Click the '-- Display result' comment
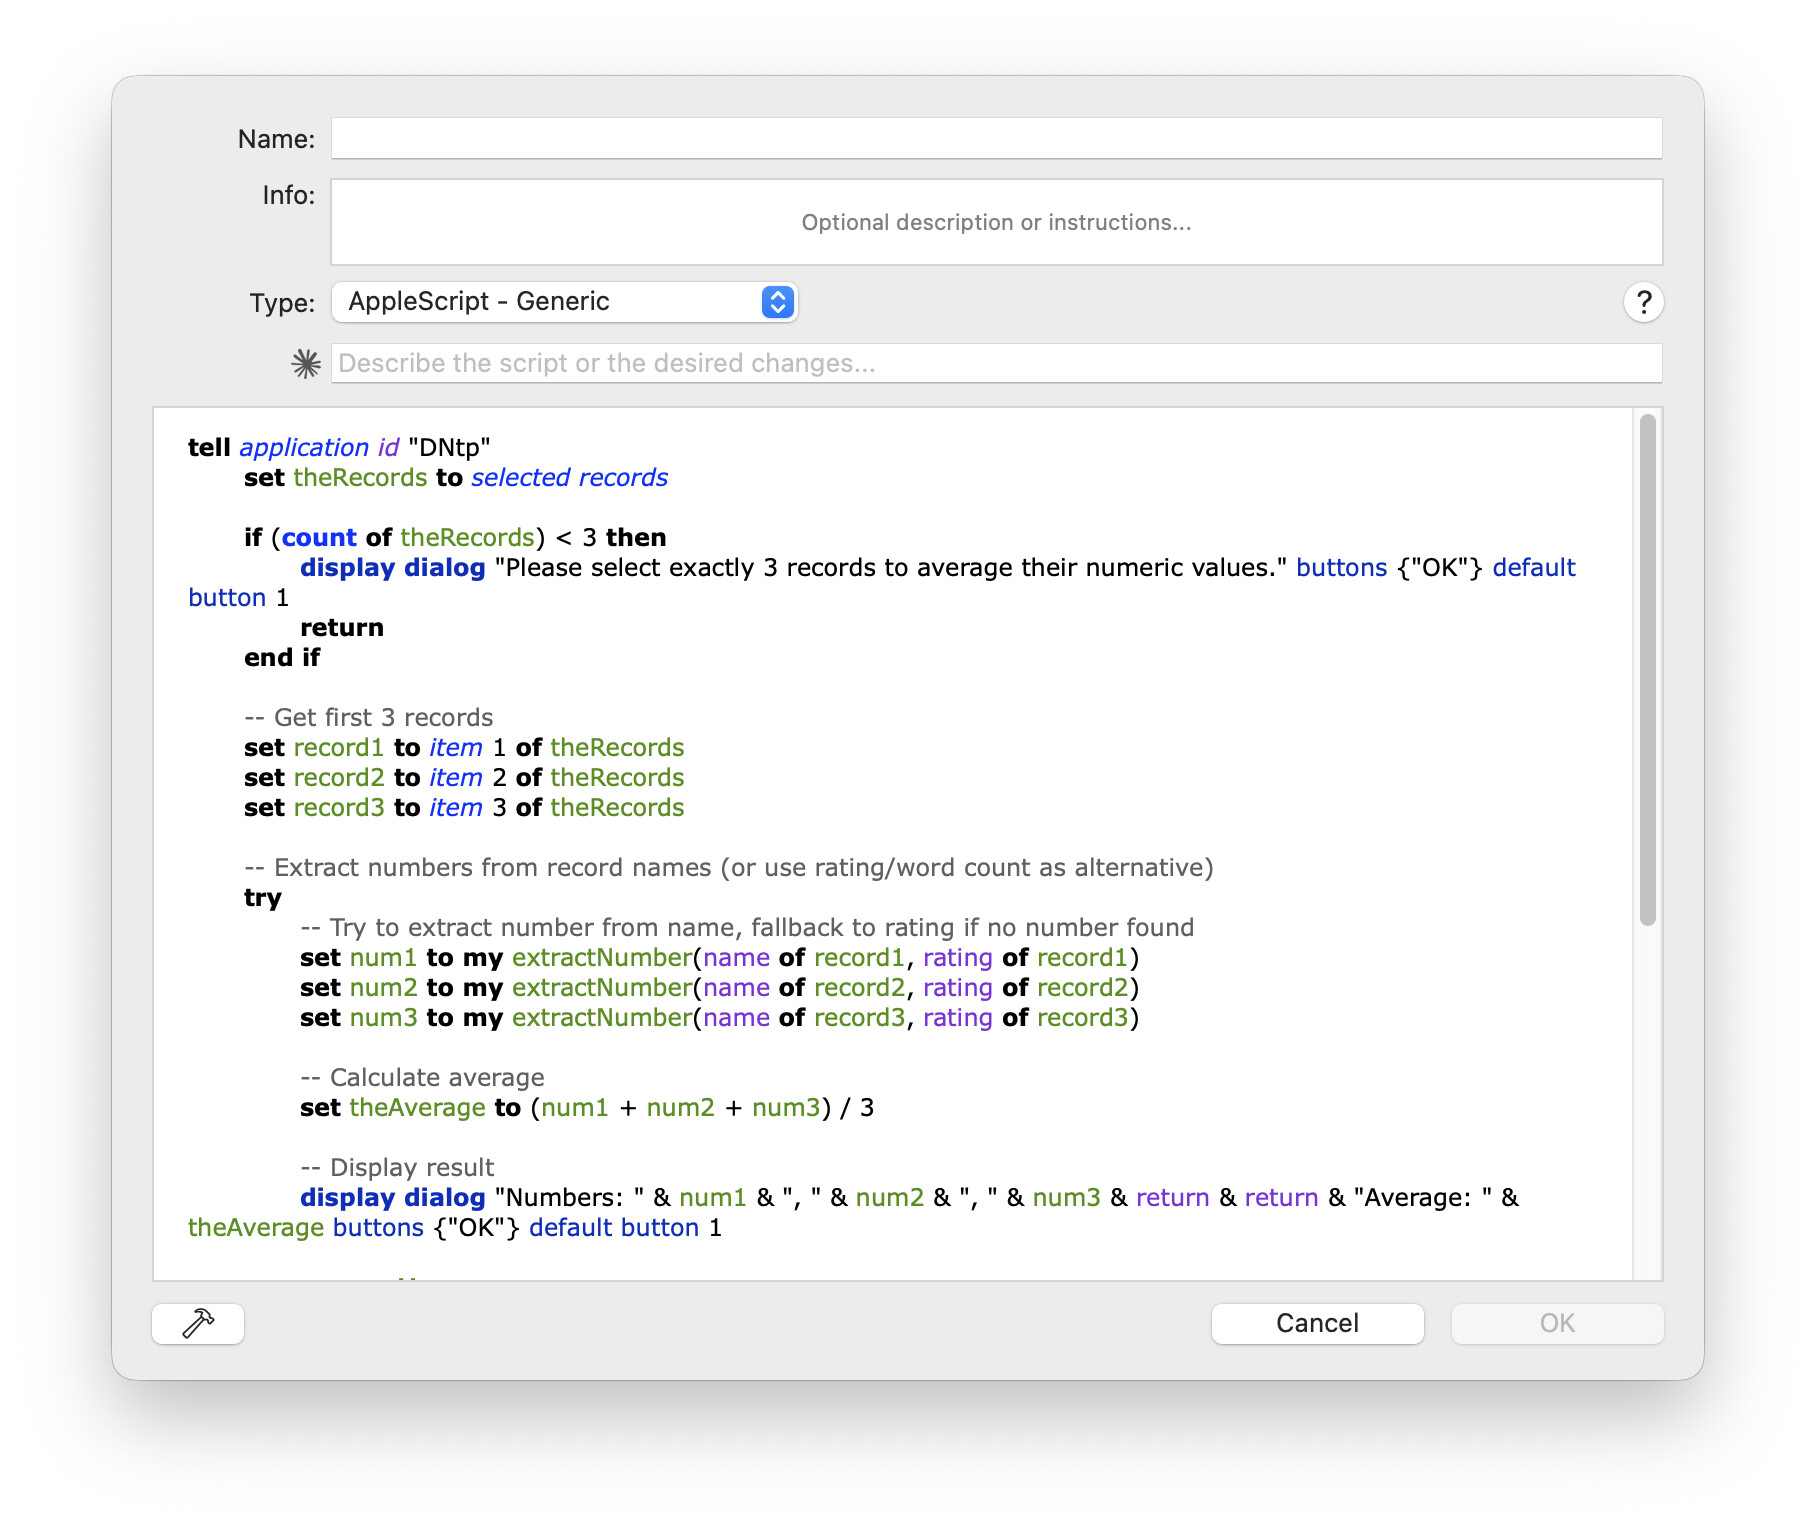The height and width of the screenshot is (1528, 1816). click(x=398, y=1168)
